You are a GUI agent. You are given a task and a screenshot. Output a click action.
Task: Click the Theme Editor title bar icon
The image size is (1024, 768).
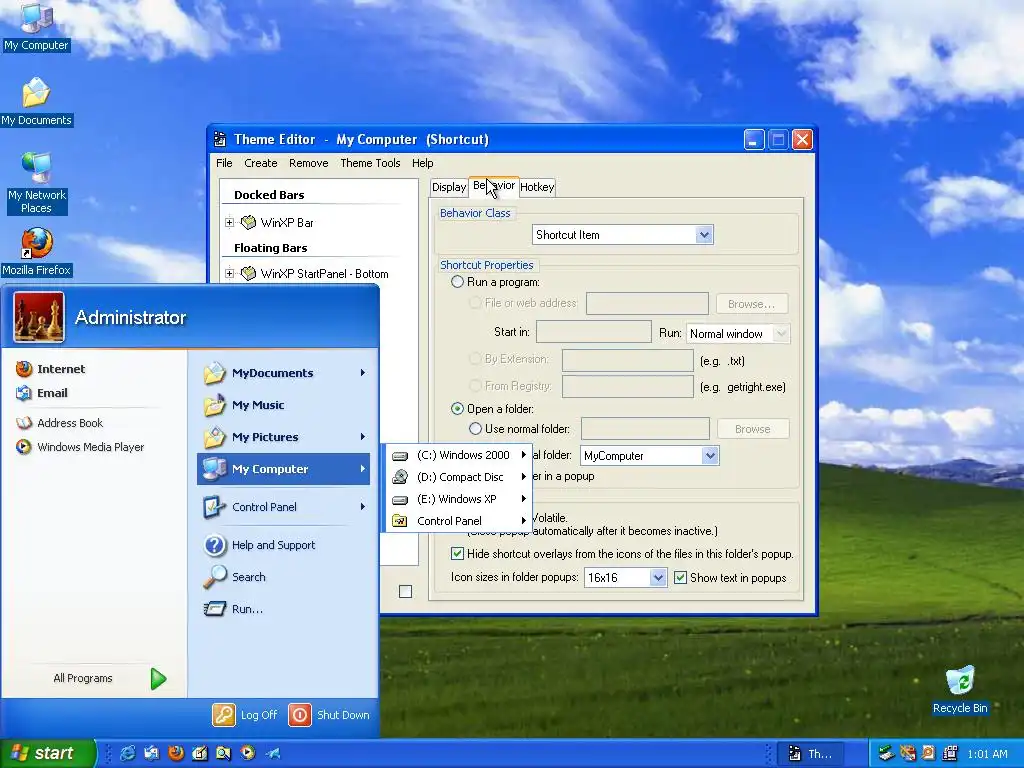click(x=220, y=139)
